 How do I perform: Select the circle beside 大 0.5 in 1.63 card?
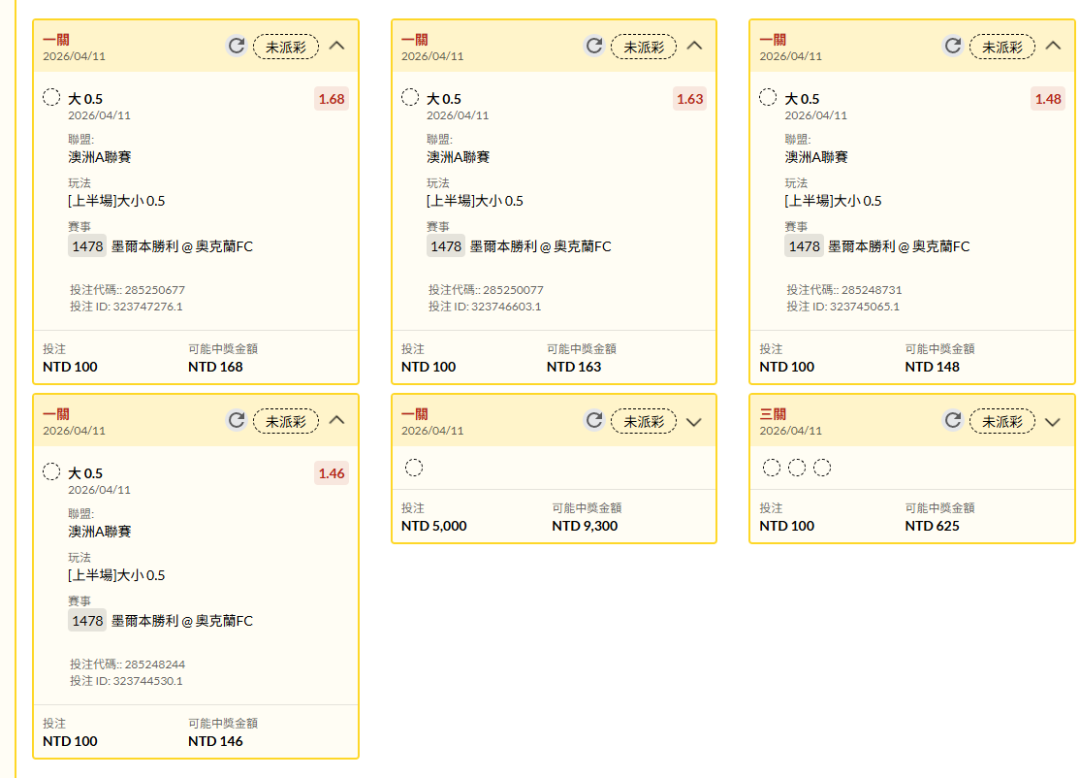click(410, 98)
